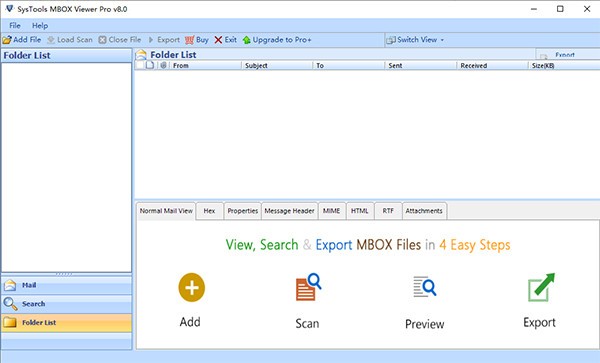600x363 pixels.
Task: Open the Mail navigation pane
Action: (67, 285)
